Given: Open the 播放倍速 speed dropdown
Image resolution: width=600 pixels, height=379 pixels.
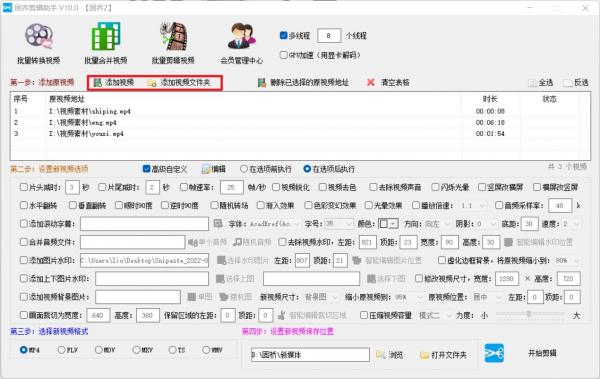Looking at the screenshot, I should (473, 206).
